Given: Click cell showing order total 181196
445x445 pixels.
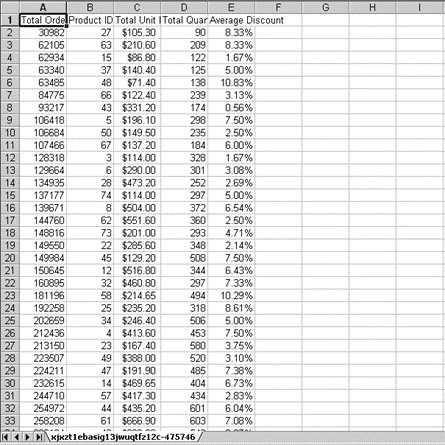Looking at the screenshot, I should (43, 296).
